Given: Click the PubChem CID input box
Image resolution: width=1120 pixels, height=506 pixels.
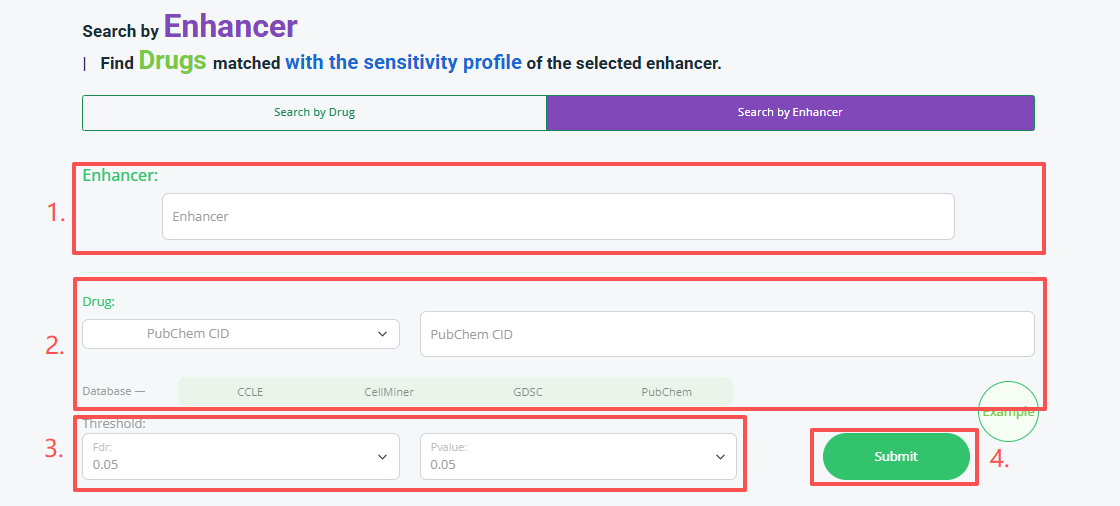Looking at the screenshot, I should click(x=727, y=334).
